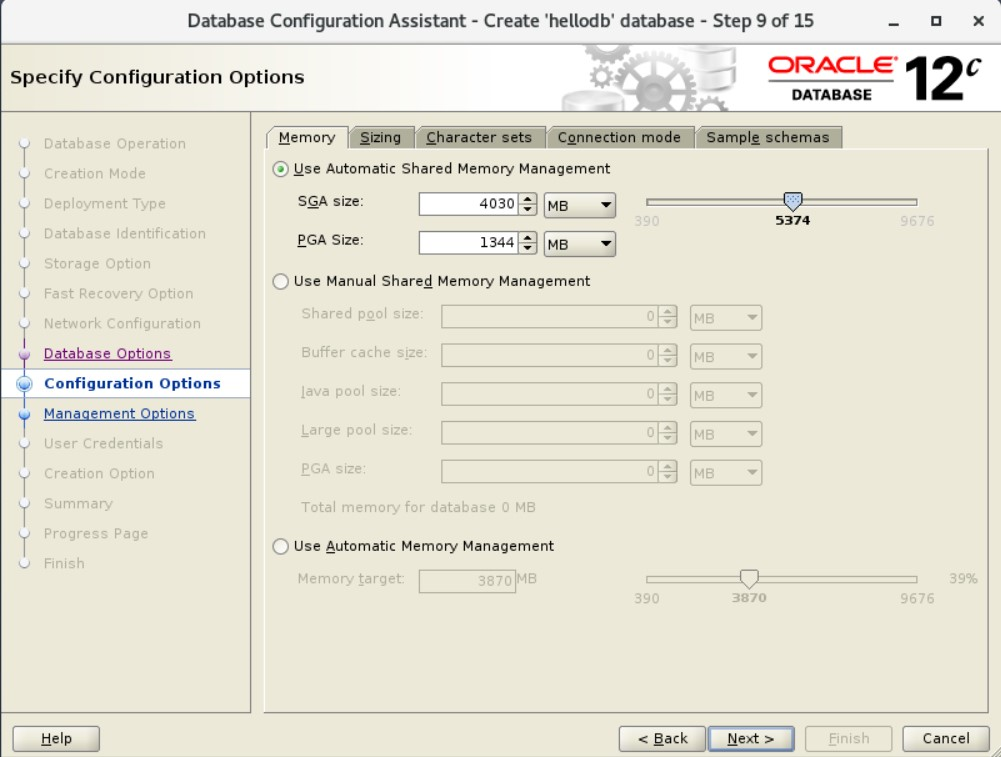Open the Connection mode tab
The width and height of the screenshot is (1001, 757).
pos(619,137)
